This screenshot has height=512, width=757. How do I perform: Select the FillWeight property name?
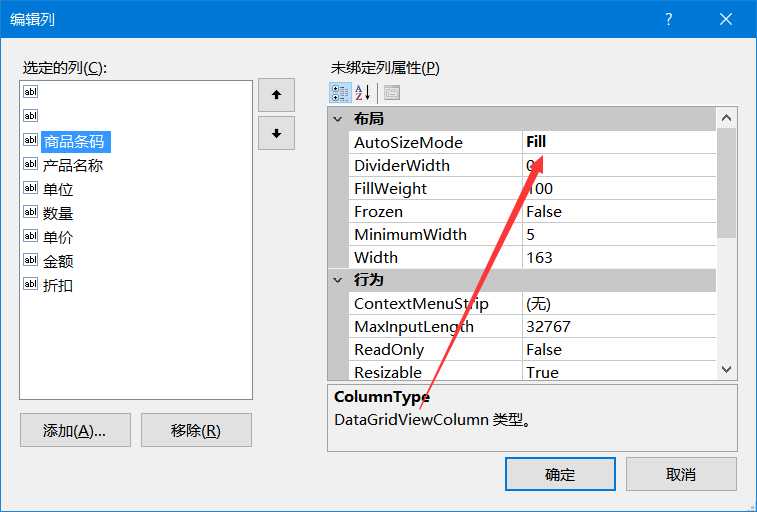(391, 188)
